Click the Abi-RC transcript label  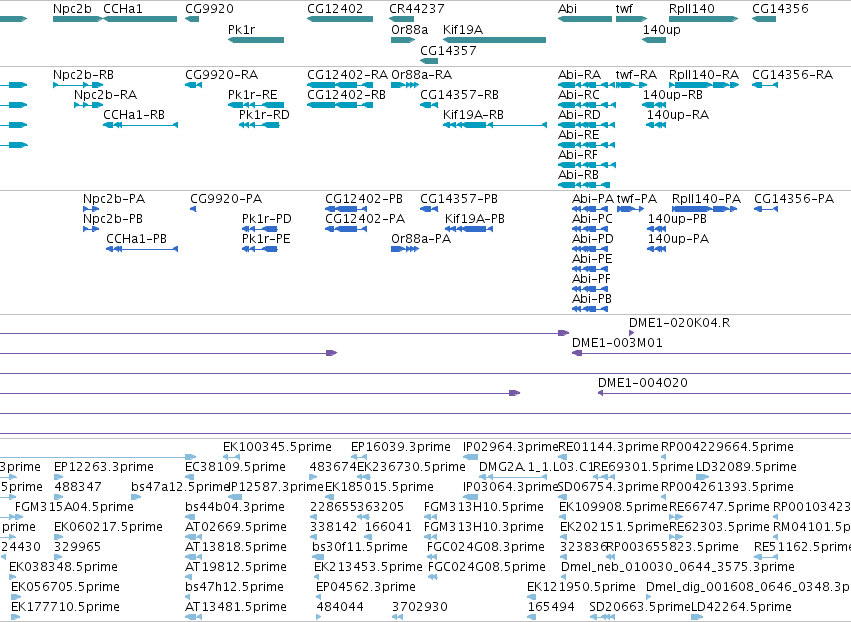click(579, 94)
